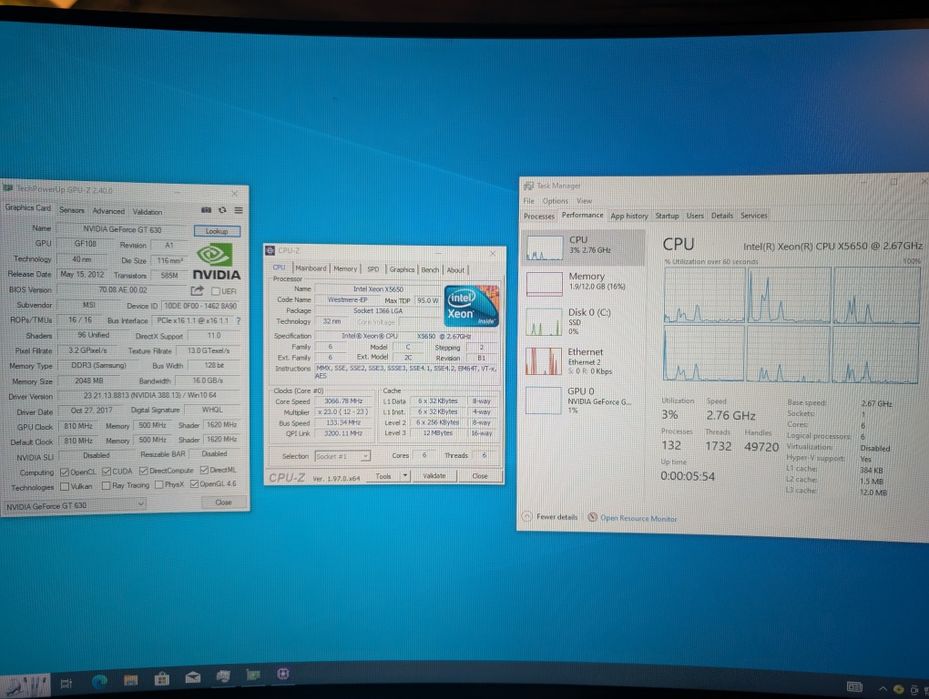Image resolution: width=929 pixels, height=699 pixels.
Task: Click the BIOS export share icon in GPU-Z
Action: pyautogui.click(x=197, y=291)
